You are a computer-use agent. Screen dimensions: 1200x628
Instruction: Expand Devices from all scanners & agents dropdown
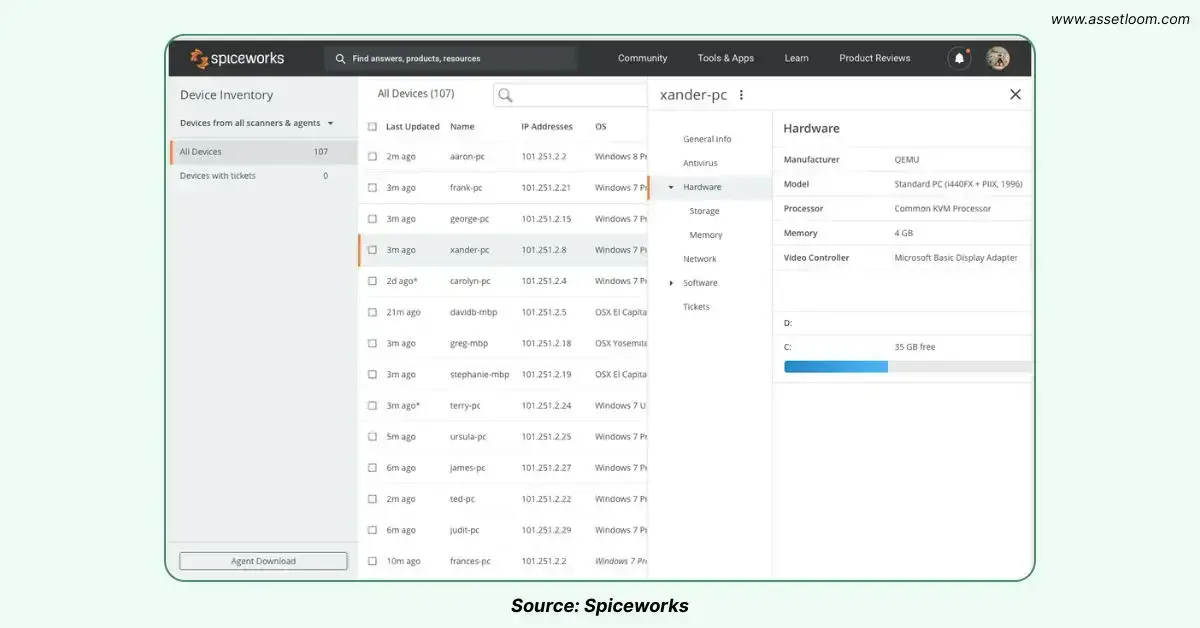(257, 123)
